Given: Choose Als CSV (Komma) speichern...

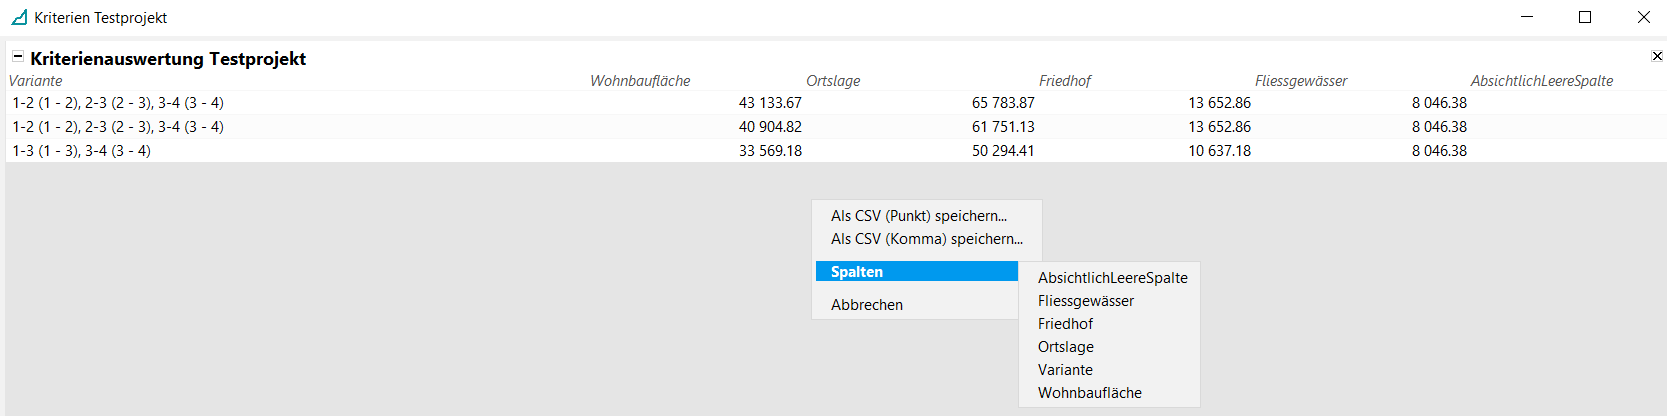Looking at the screenshot, I should pos(926,239).
